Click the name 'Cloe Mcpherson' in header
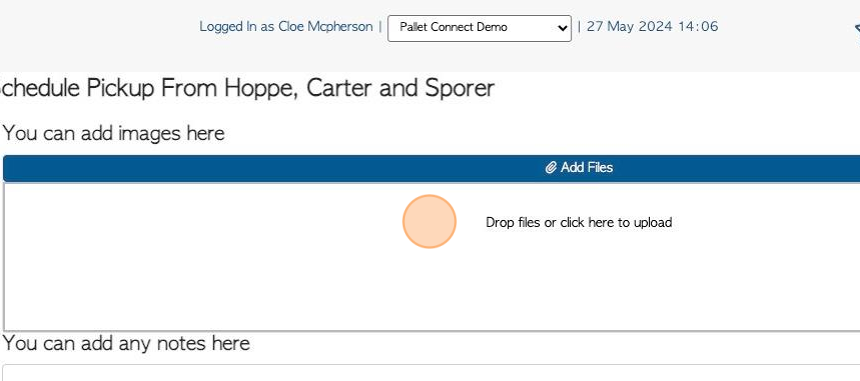860x381 pixels. [326, 26]
